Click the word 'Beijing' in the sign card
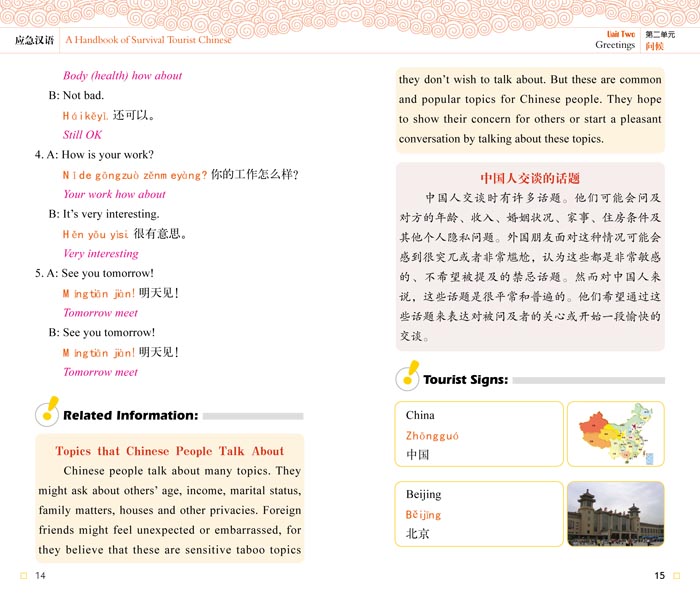This screenshot has width=700, height=595. tap(424, 495)
